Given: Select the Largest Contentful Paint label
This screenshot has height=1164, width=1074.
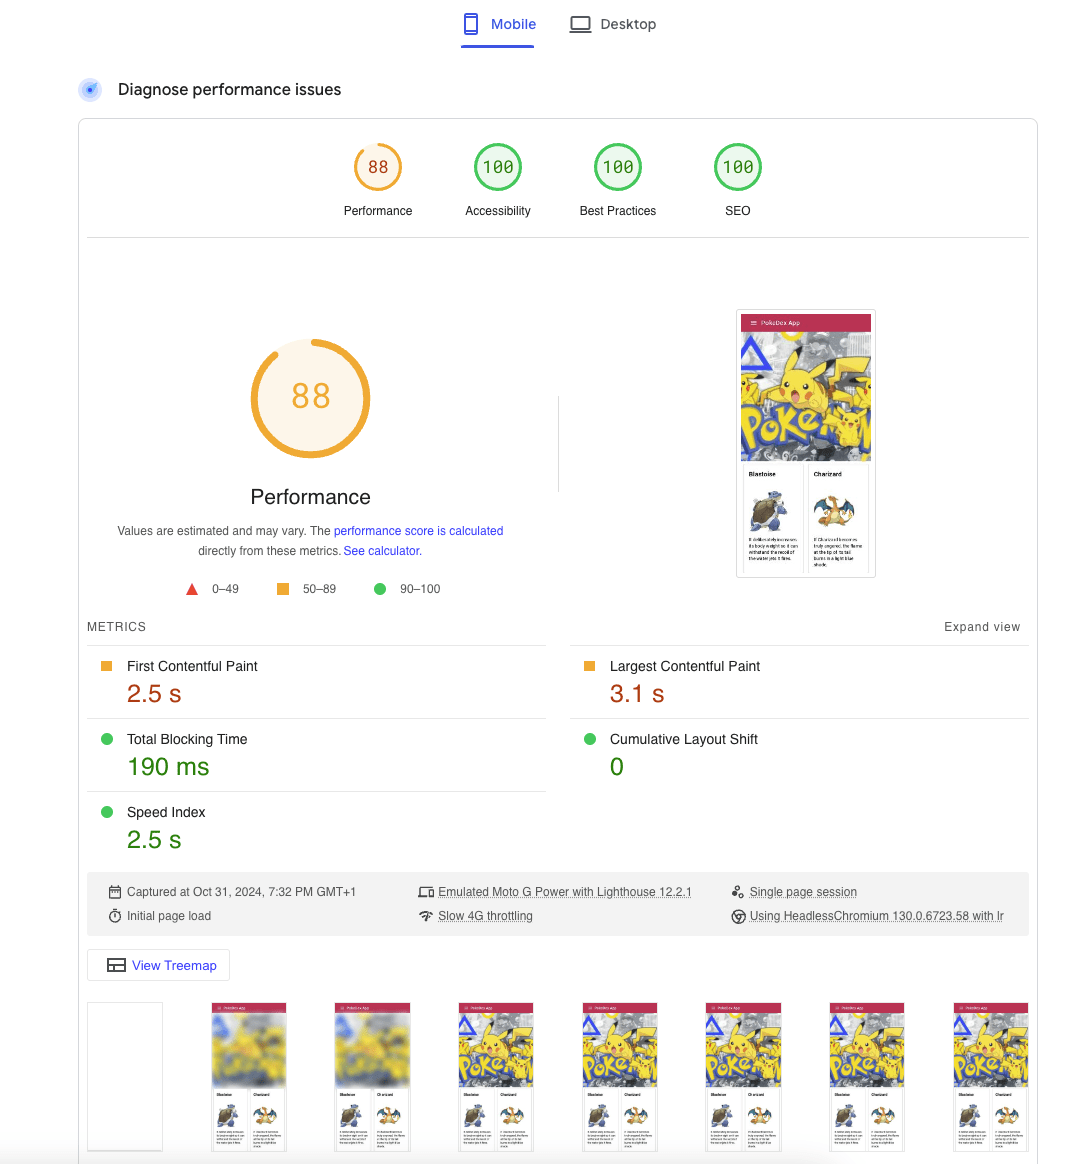Looking at the screenshot, I should pos(684,666).
